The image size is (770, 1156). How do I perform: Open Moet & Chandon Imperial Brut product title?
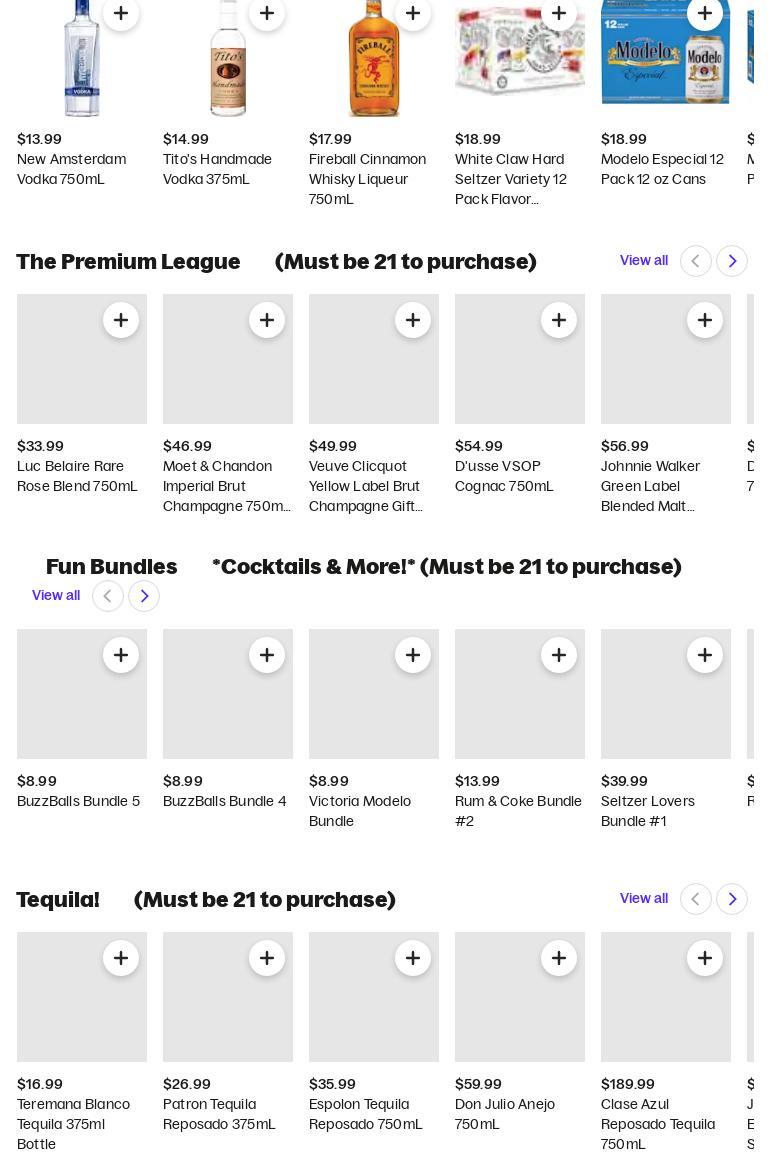226,486
